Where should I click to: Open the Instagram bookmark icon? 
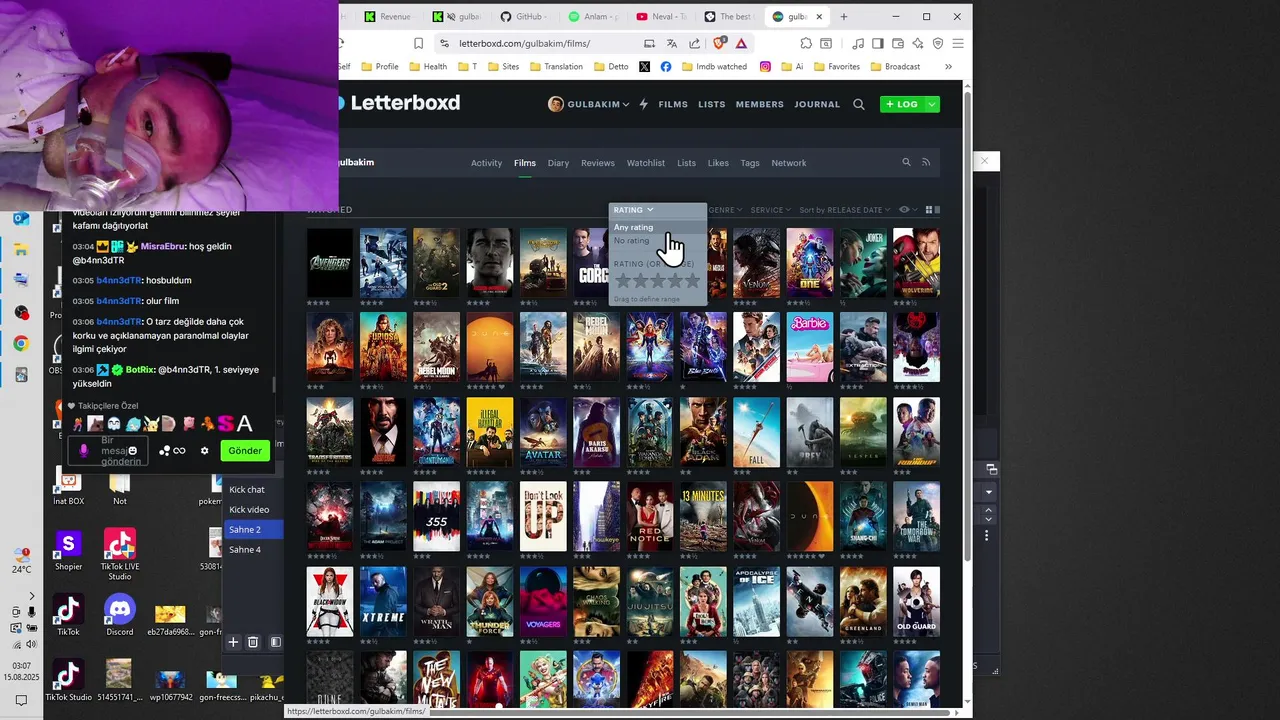click(x=765, y=67)
